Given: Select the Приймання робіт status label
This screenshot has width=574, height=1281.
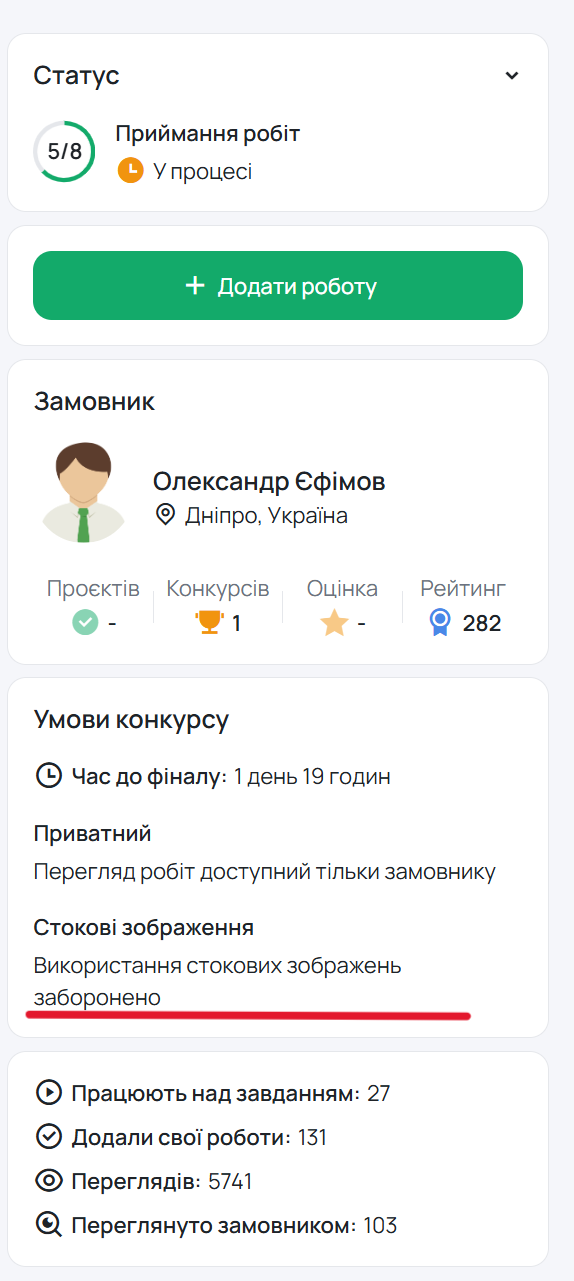Looking at the screenshot, I should pyautogui.click(x=207, y=134).
